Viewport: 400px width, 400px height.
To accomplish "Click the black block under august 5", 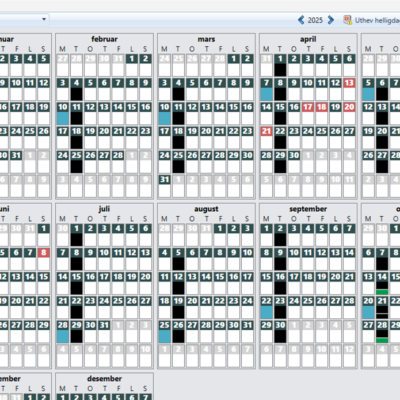I will 178,264.
